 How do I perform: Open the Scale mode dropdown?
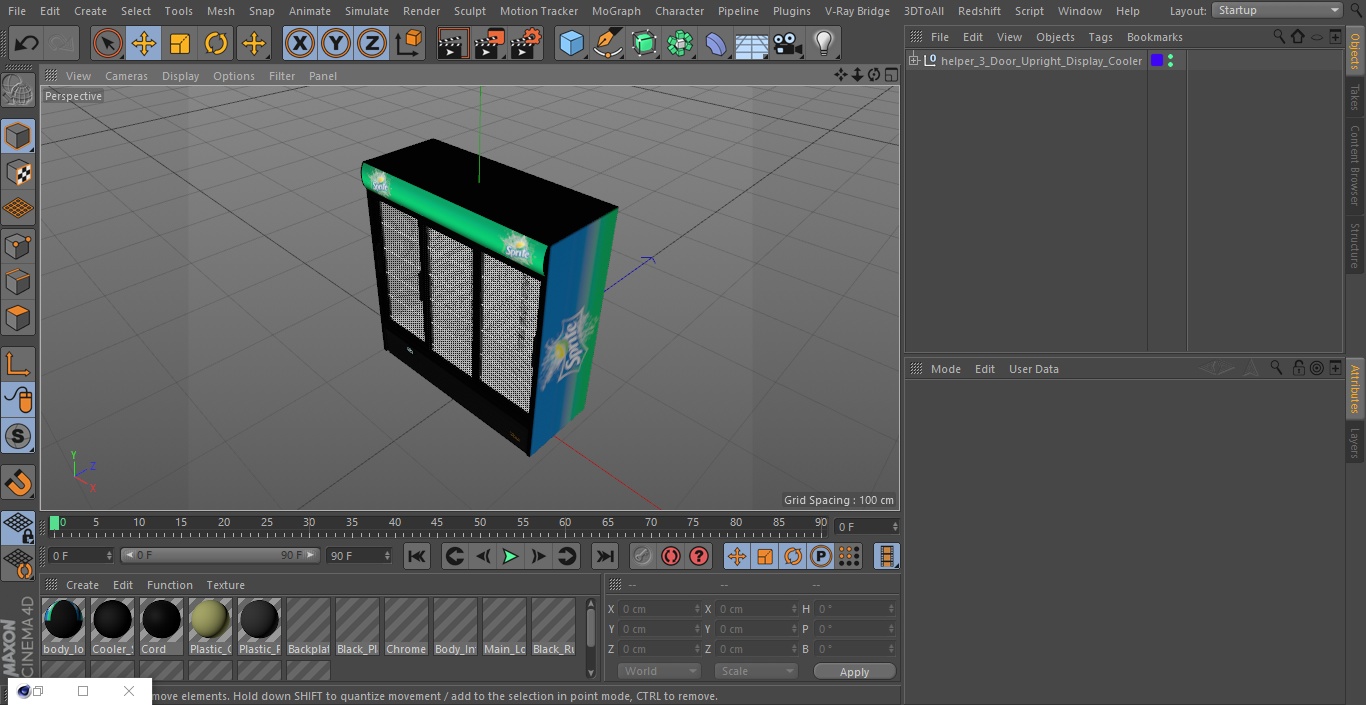[x=756, y=671]
